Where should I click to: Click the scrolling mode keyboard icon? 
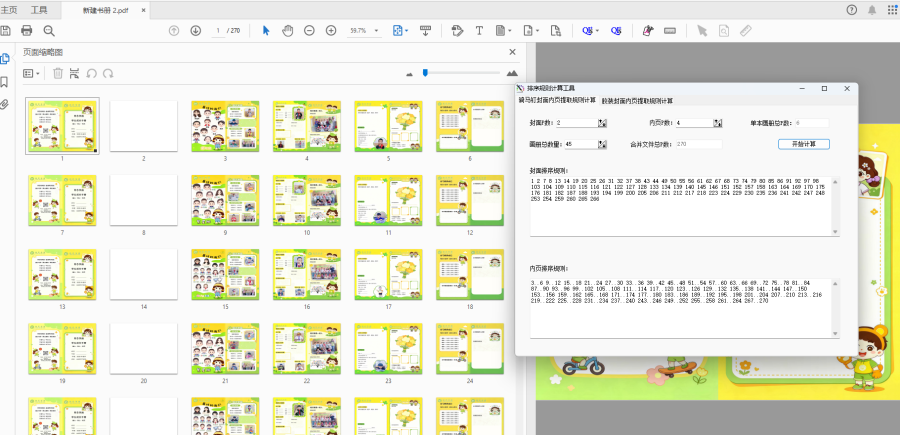click(425, 30)
